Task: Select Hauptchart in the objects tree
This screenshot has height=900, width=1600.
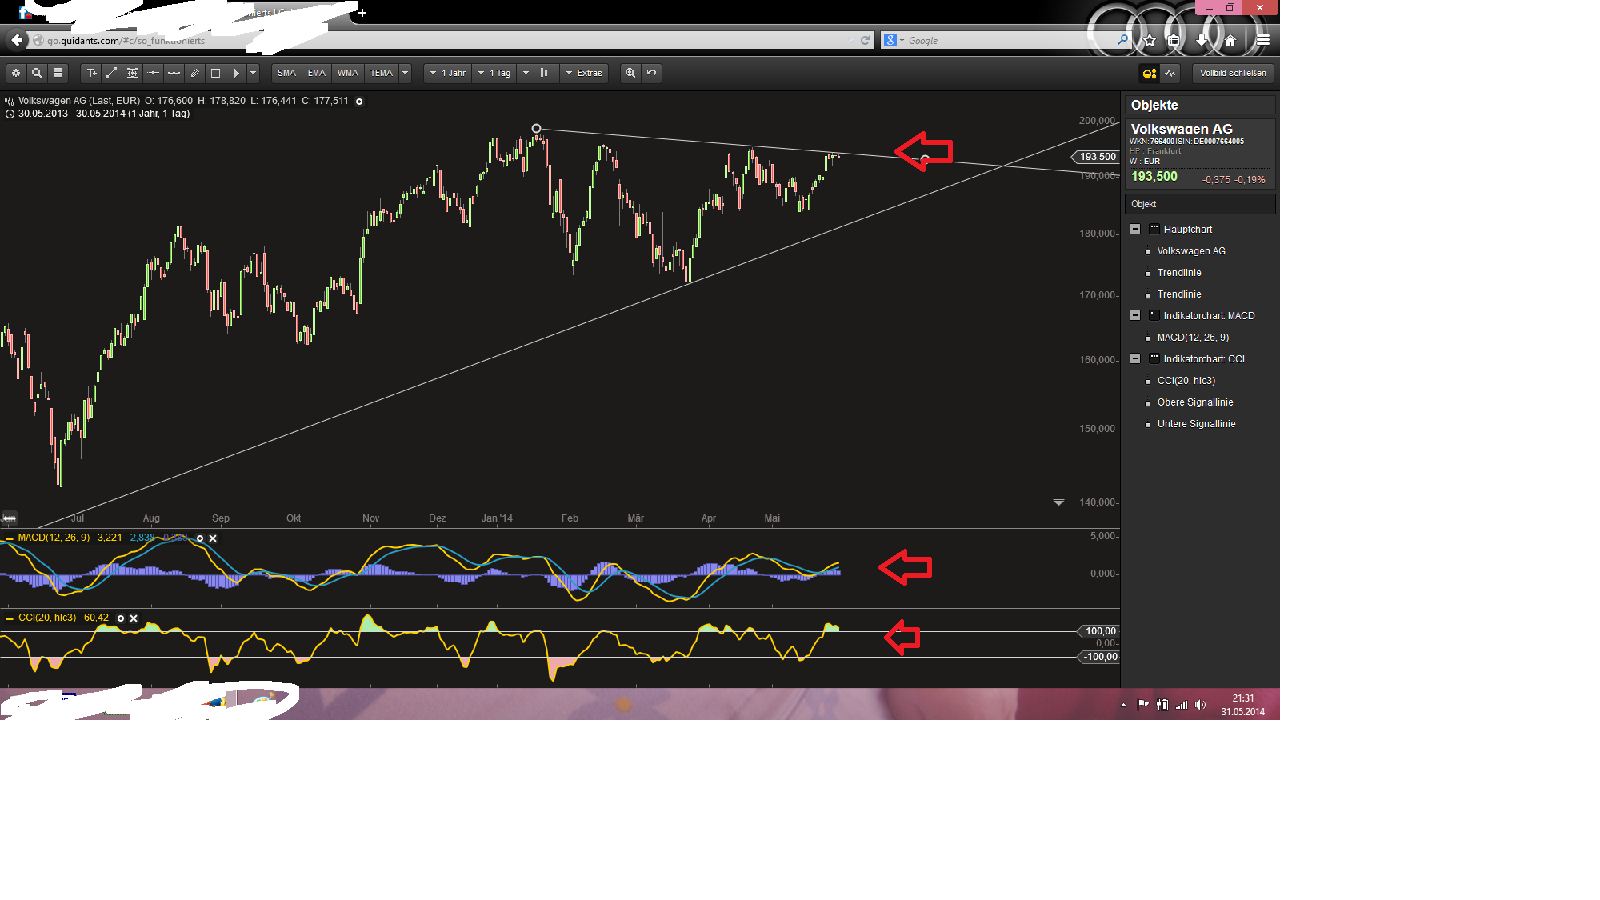Action: (1187, 229)
